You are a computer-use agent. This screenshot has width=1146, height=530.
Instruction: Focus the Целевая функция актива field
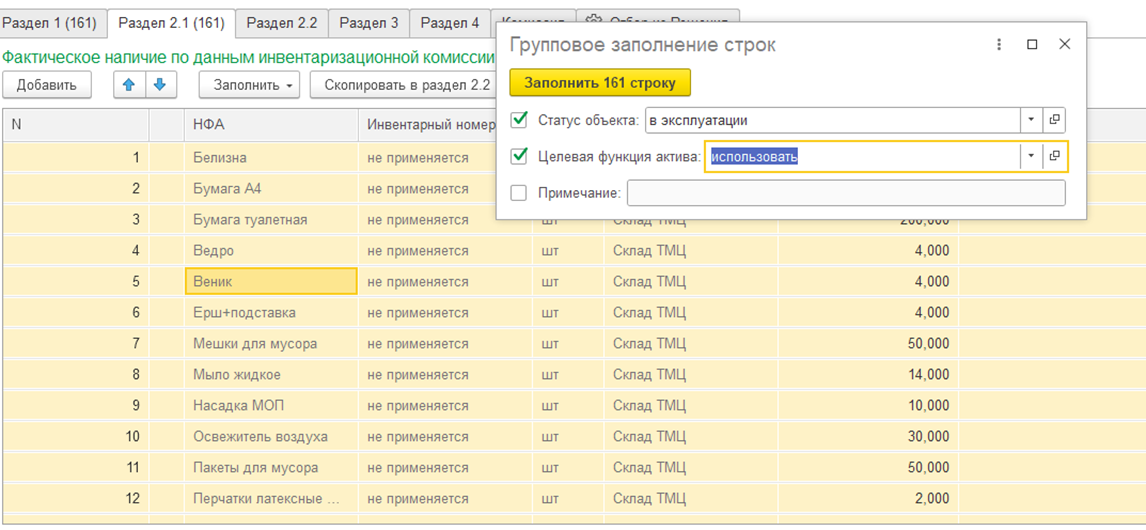coord(862,156)
